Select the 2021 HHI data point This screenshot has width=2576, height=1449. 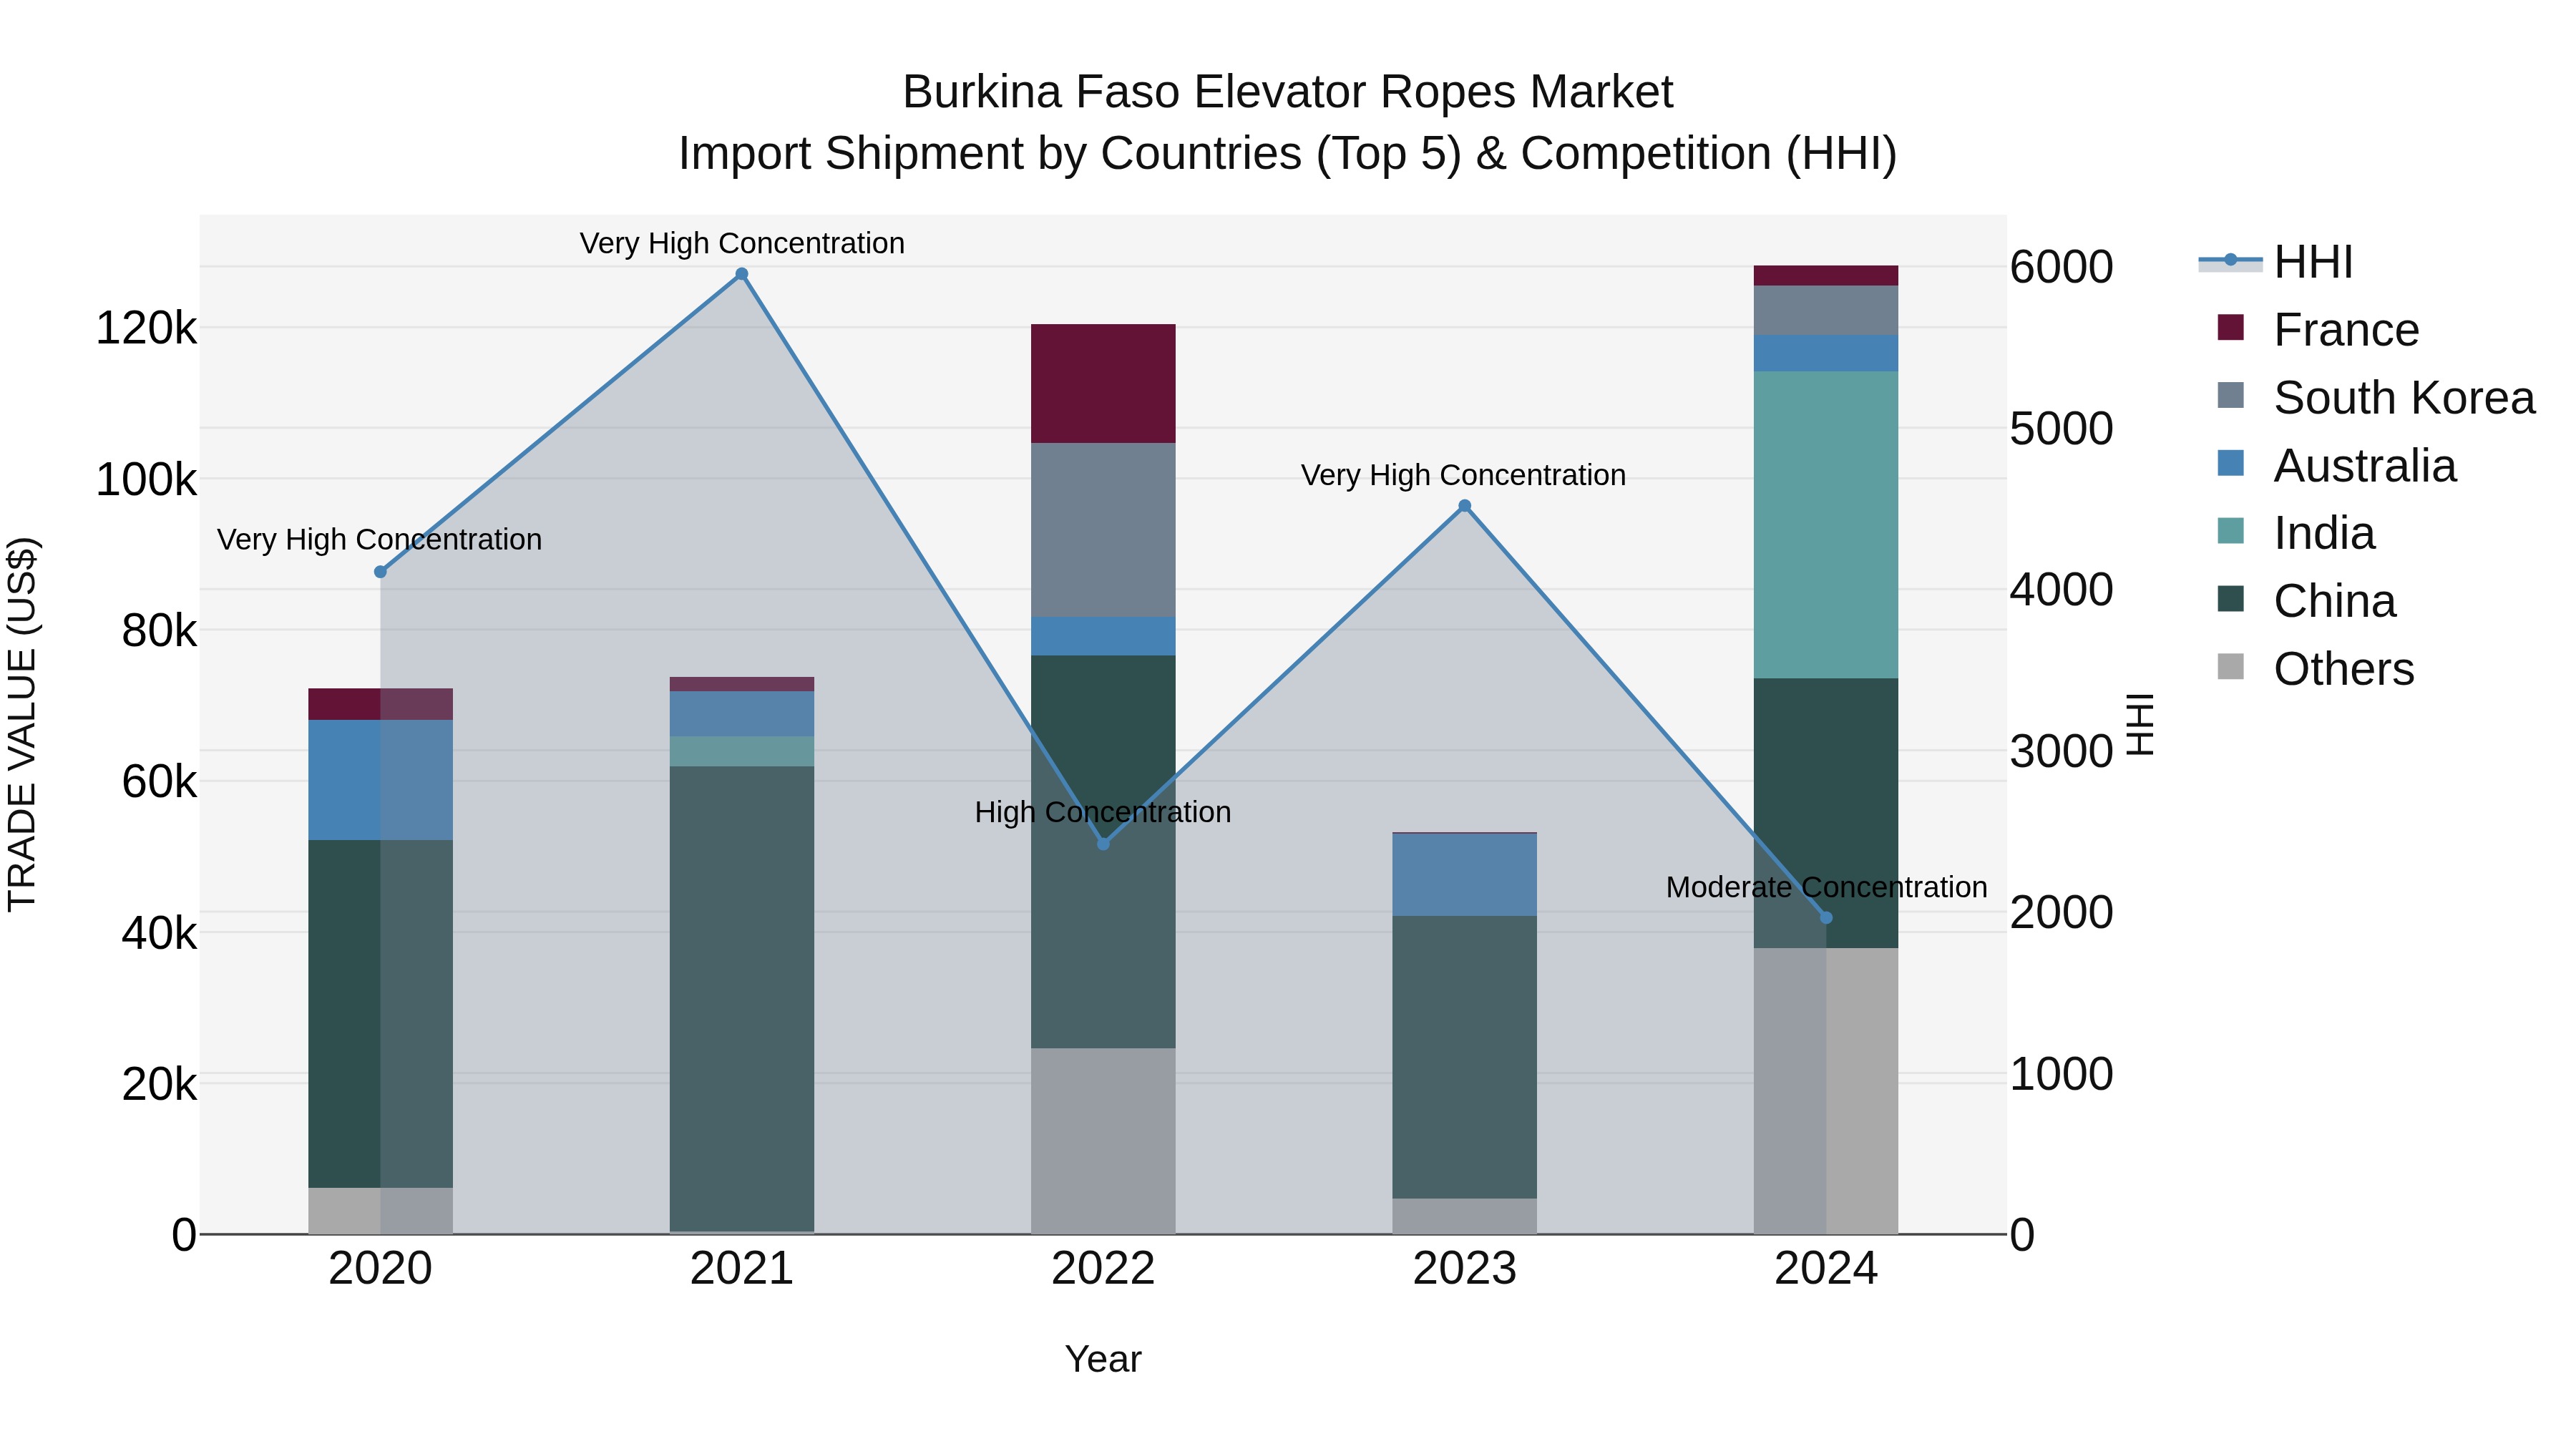(742, 274)
